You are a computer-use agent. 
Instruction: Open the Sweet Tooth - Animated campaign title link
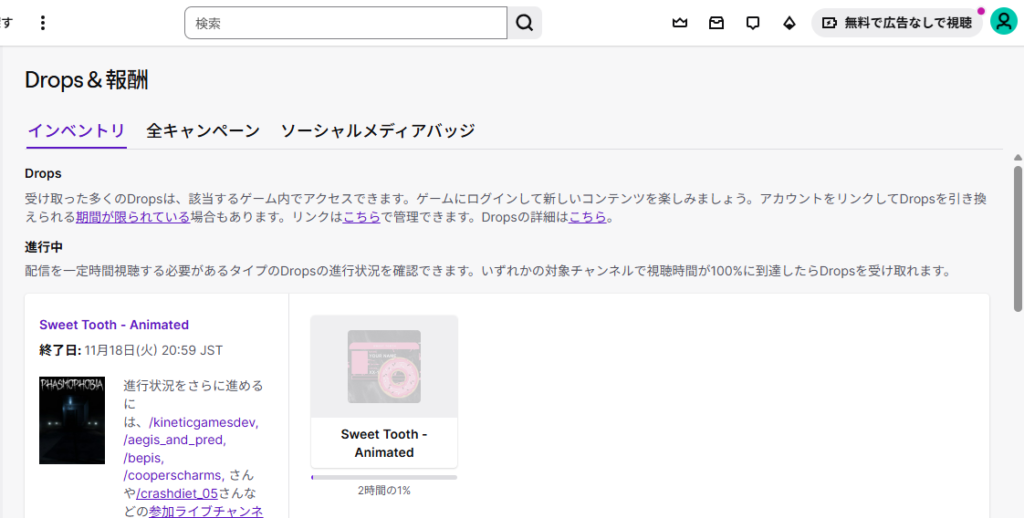pos(114,325)
